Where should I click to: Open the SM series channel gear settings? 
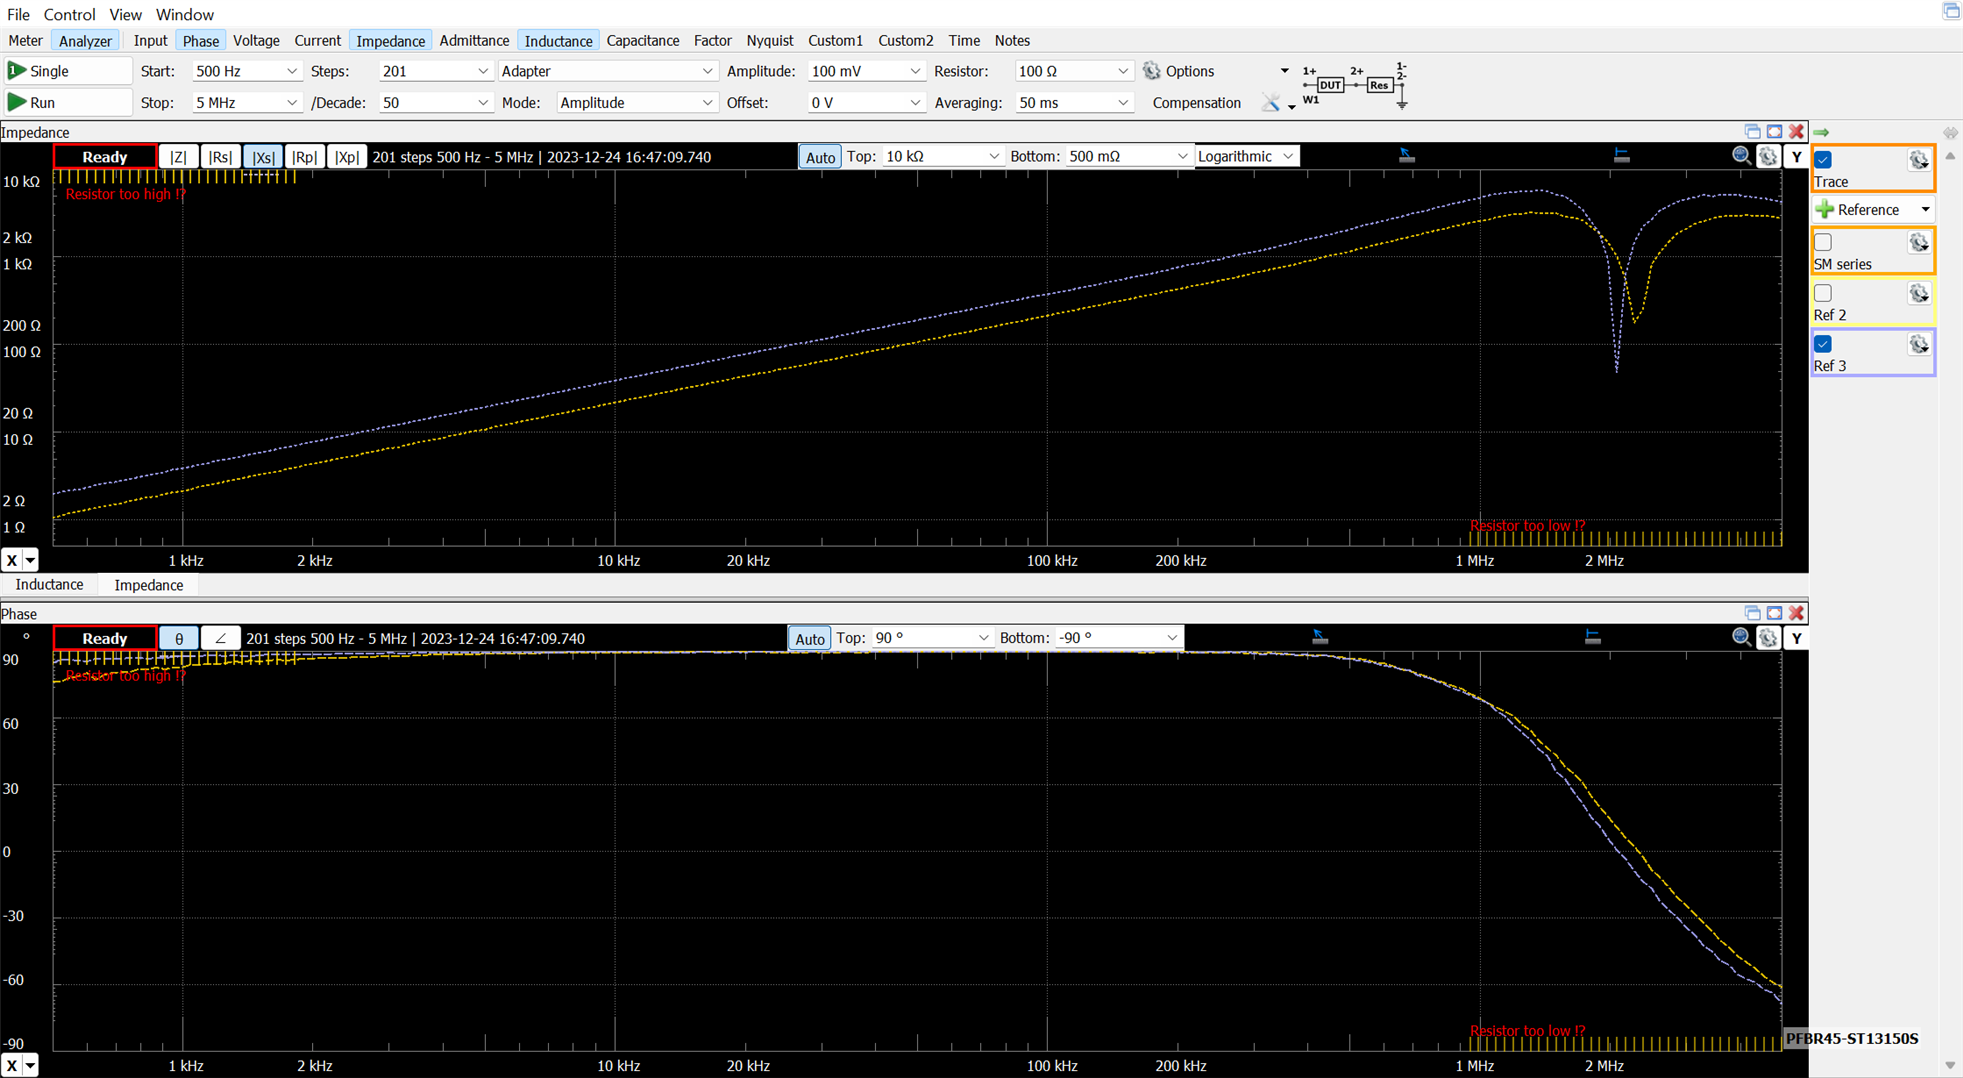click(1918, 243)
